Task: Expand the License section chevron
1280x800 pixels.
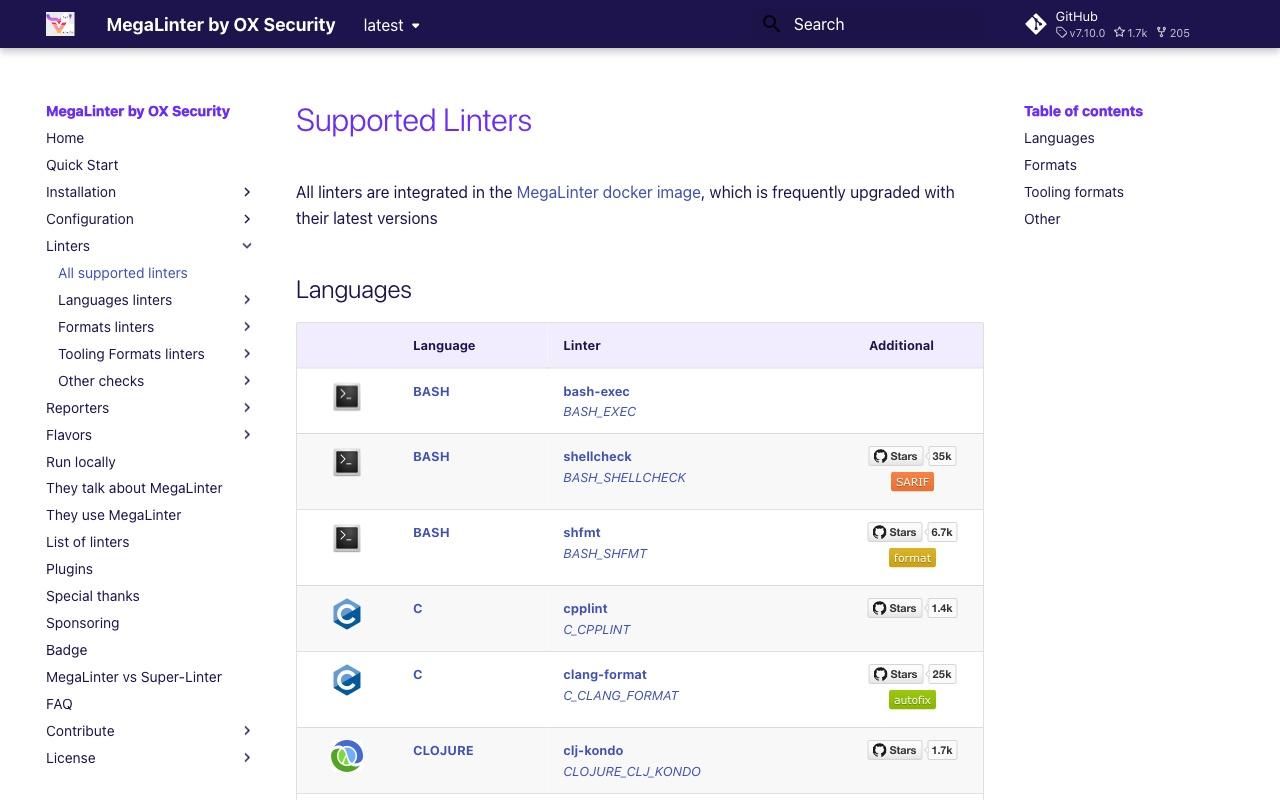Action: (247, 758)
